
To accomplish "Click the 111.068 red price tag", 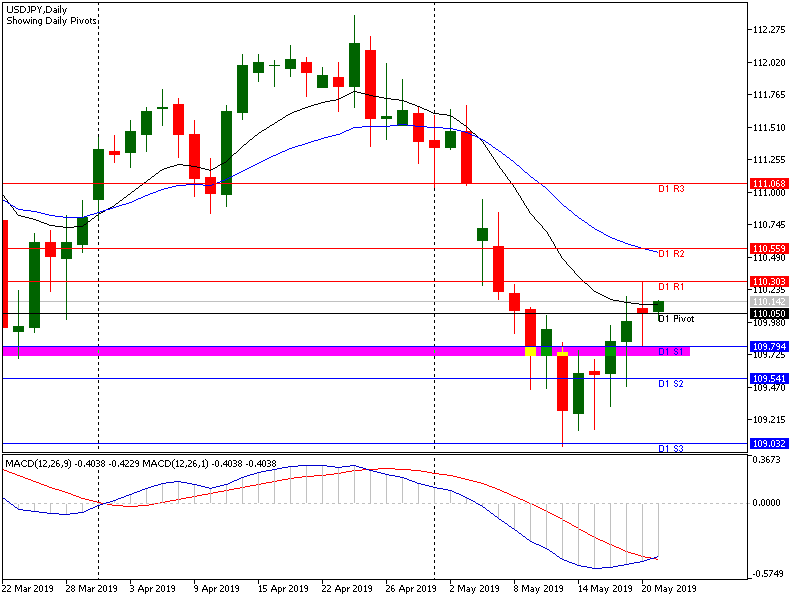I will click(x=769, y=184).
